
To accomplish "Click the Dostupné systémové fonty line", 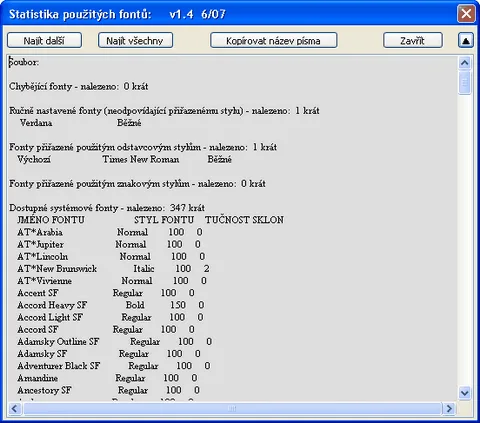I will 107,208.
